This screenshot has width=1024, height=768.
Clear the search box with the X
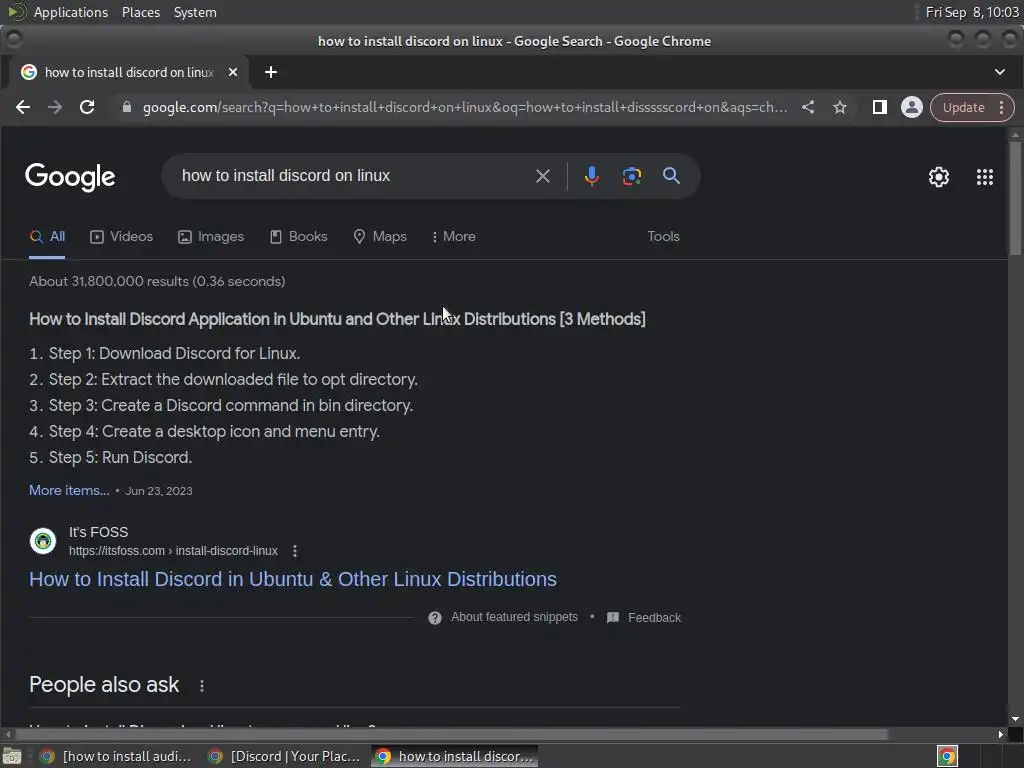coord(543,176)
